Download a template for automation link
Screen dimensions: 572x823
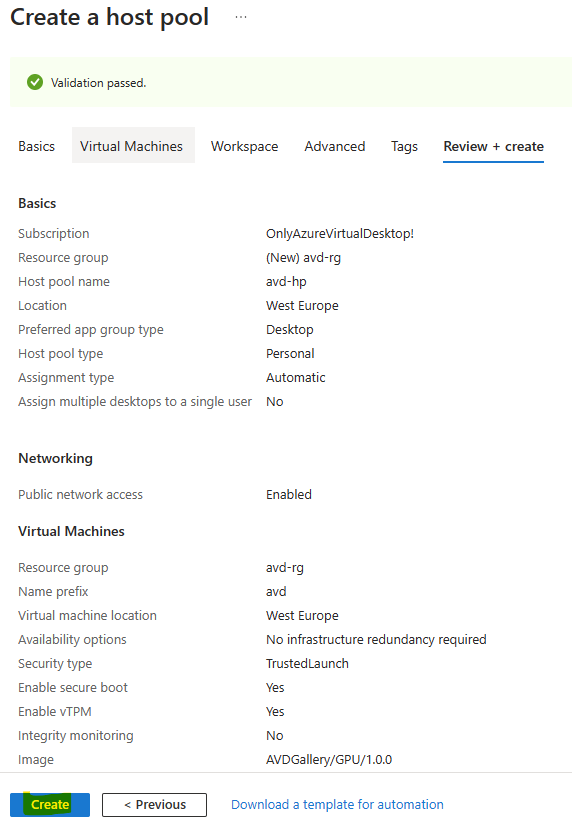(337, 804)
